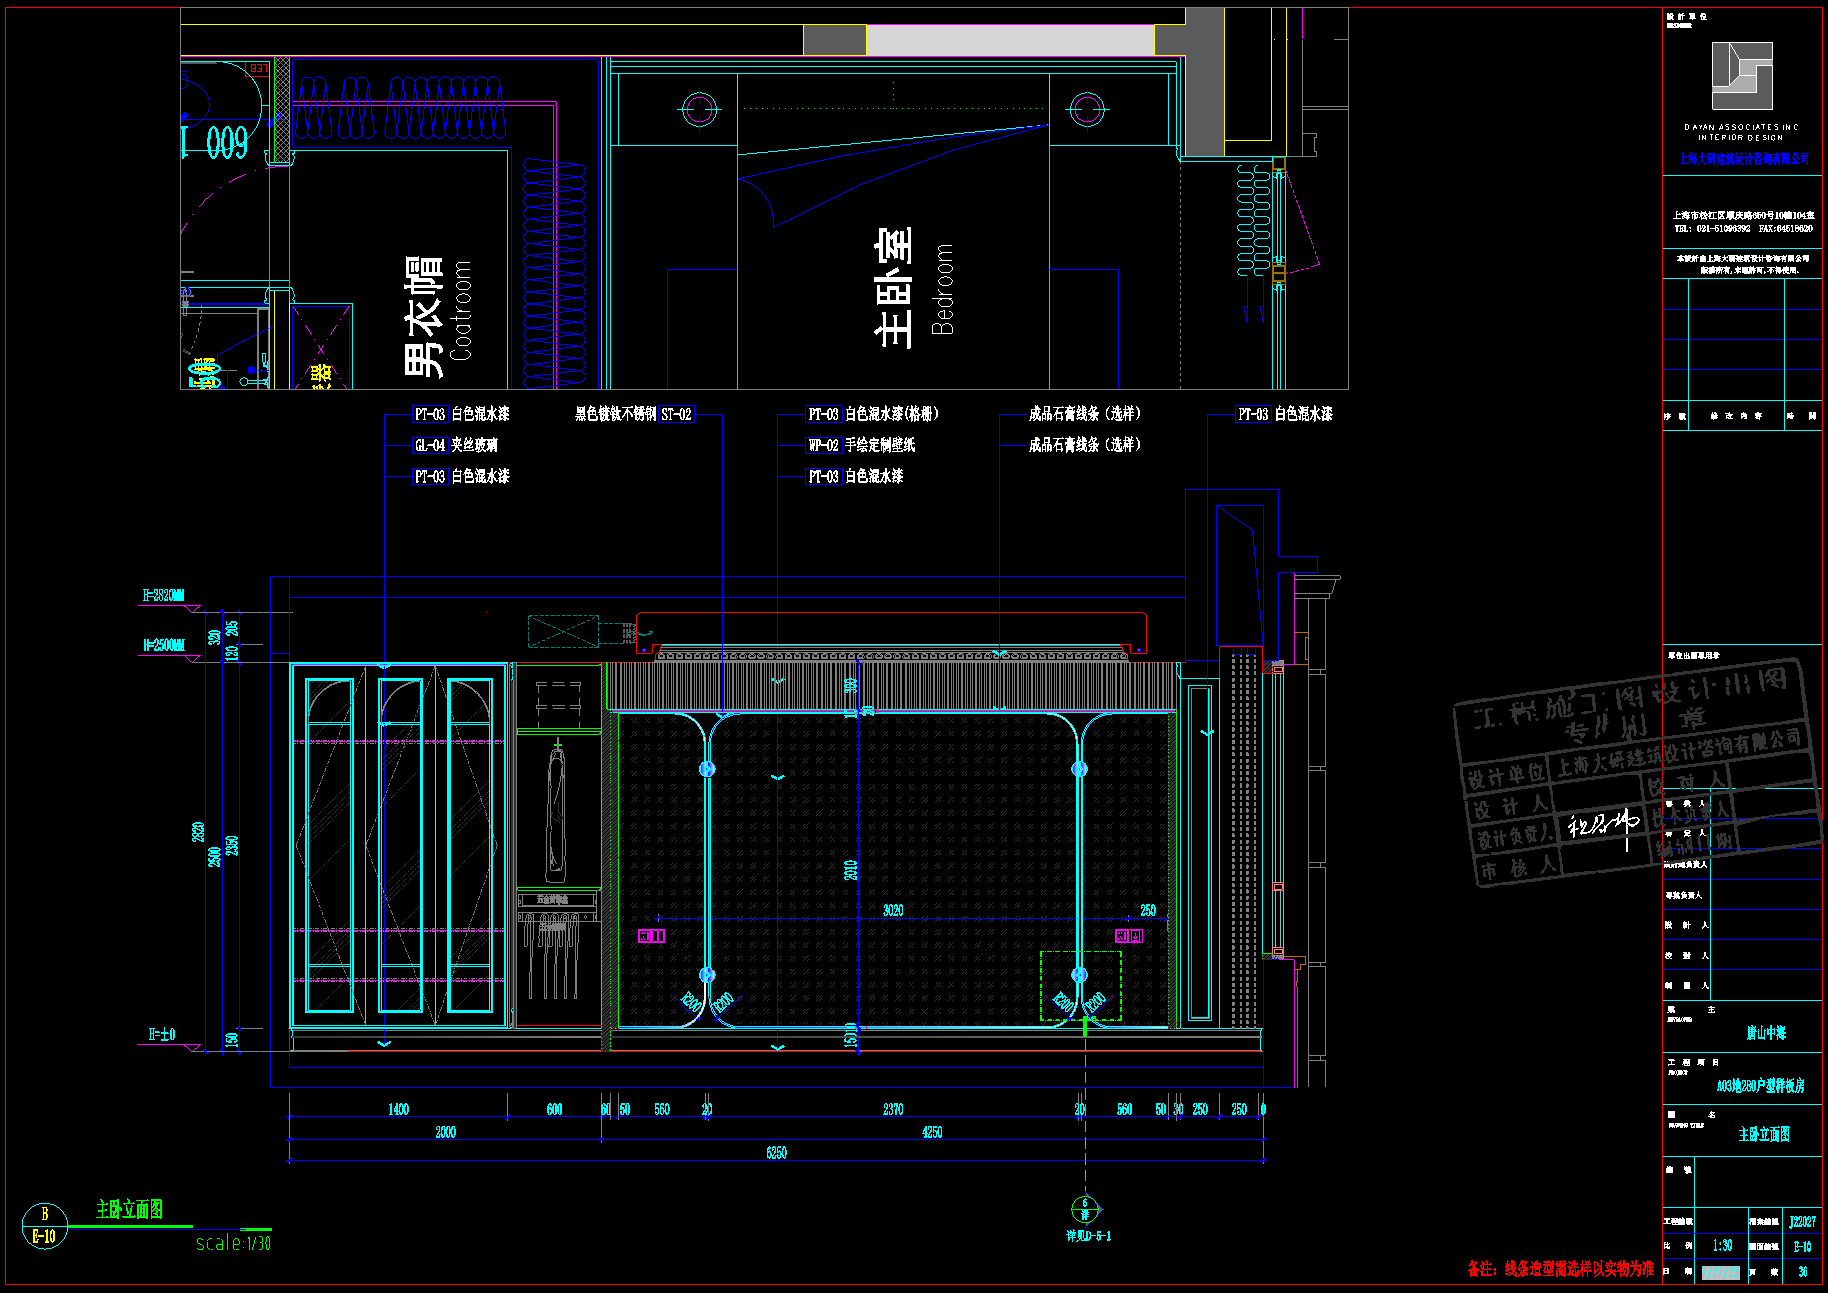
Task: Click the green detail callout circle symbol
Action: point(1085,1209)
